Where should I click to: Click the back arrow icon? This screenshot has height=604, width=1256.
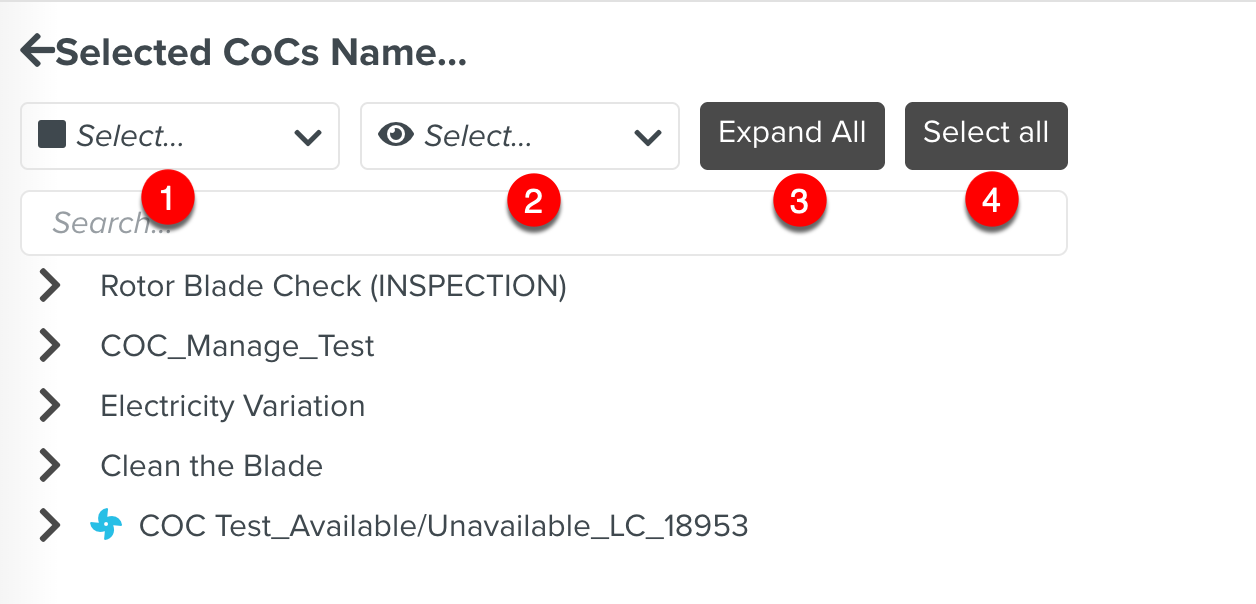[36, 51]
